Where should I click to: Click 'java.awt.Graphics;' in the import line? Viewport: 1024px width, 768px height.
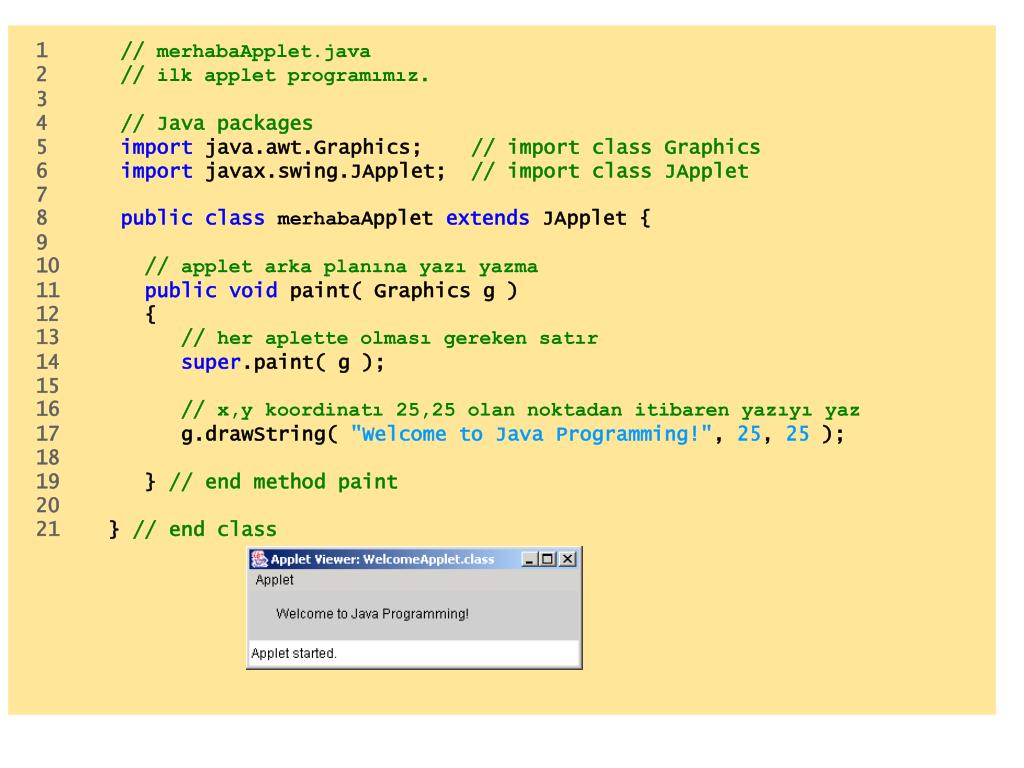(313, 147)
